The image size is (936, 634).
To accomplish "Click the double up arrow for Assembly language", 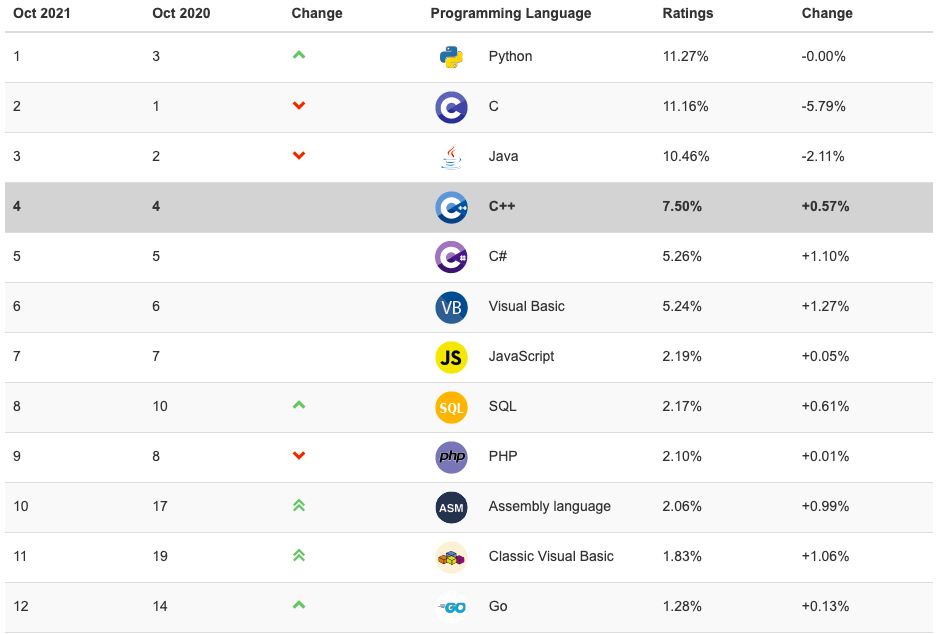I will click(x=298, y=506).
